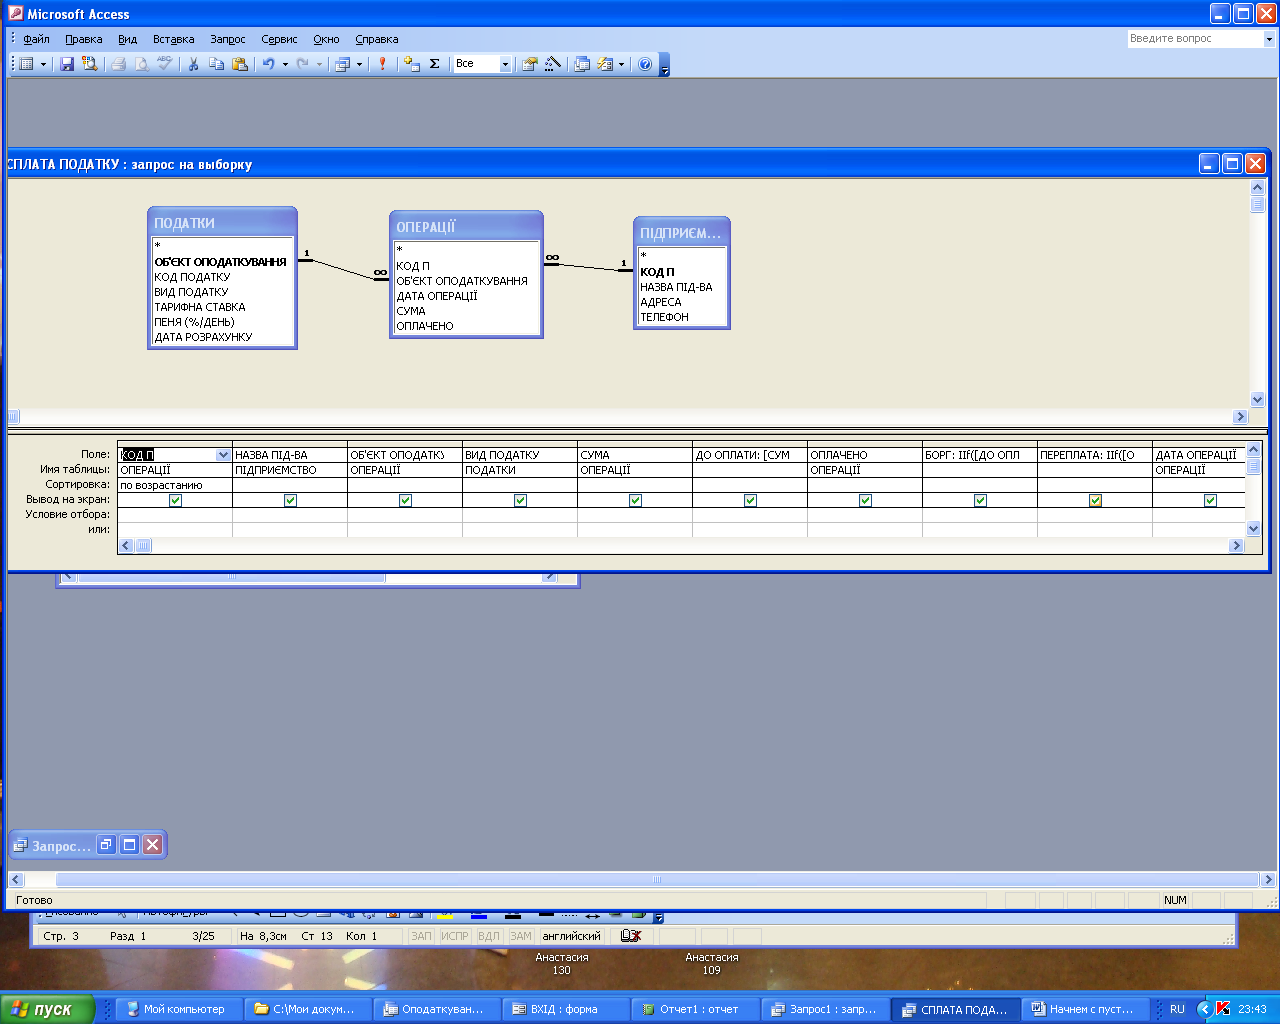The height and width of the screenshot is (1024, 1280).
Task: Open the Properties toolbar icon
Action: (529, 64)
